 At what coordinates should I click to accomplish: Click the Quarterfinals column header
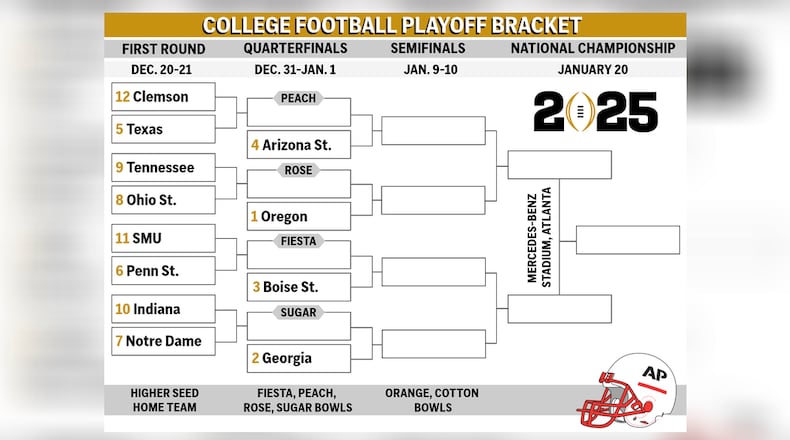pos(295,49)
